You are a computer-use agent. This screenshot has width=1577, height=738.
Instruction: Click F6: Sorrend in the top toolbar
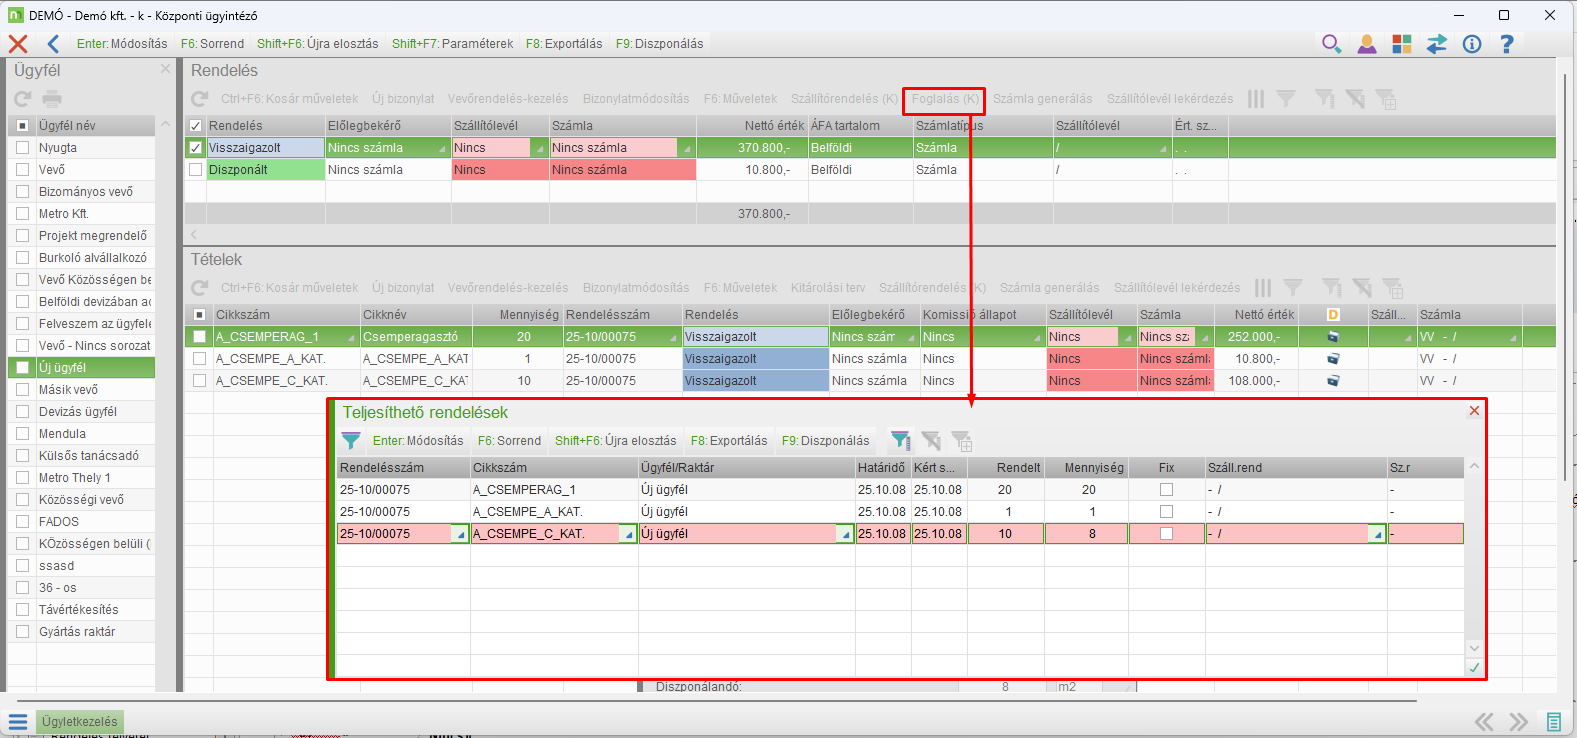point(212,44)
